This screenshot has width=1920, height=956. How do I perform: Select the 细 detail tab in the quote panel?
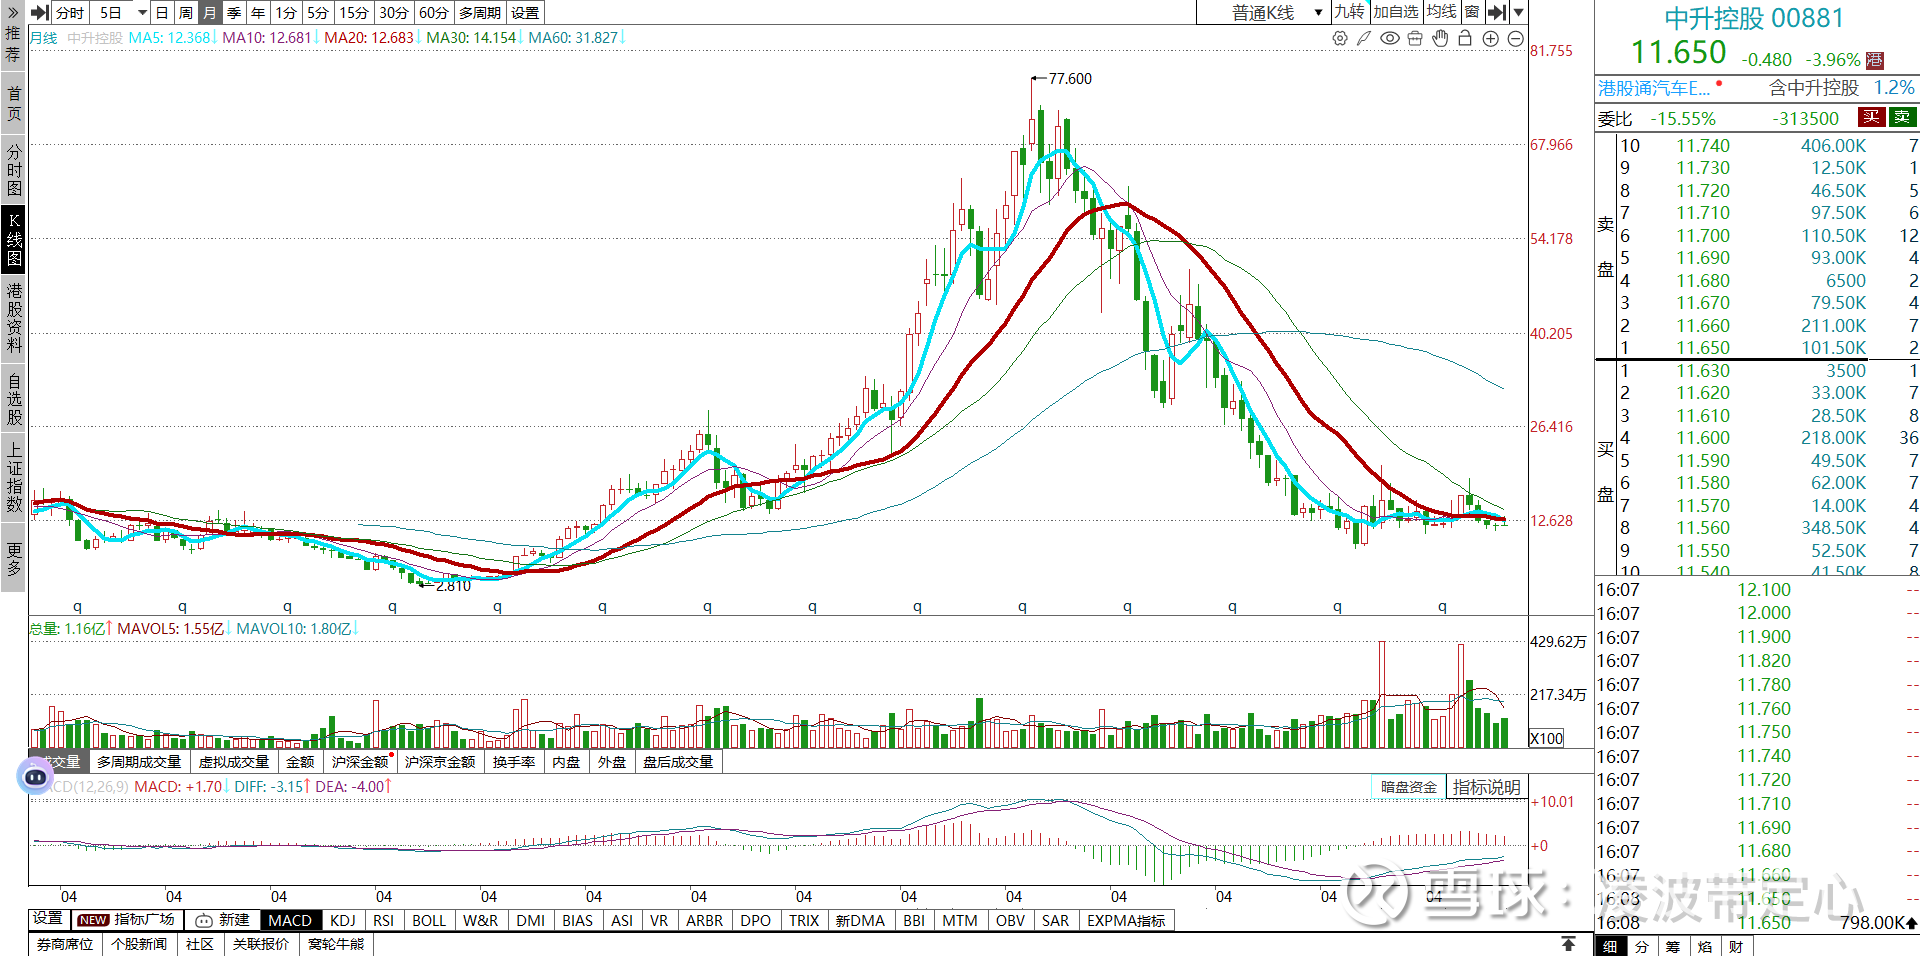tap(1610, 946)
